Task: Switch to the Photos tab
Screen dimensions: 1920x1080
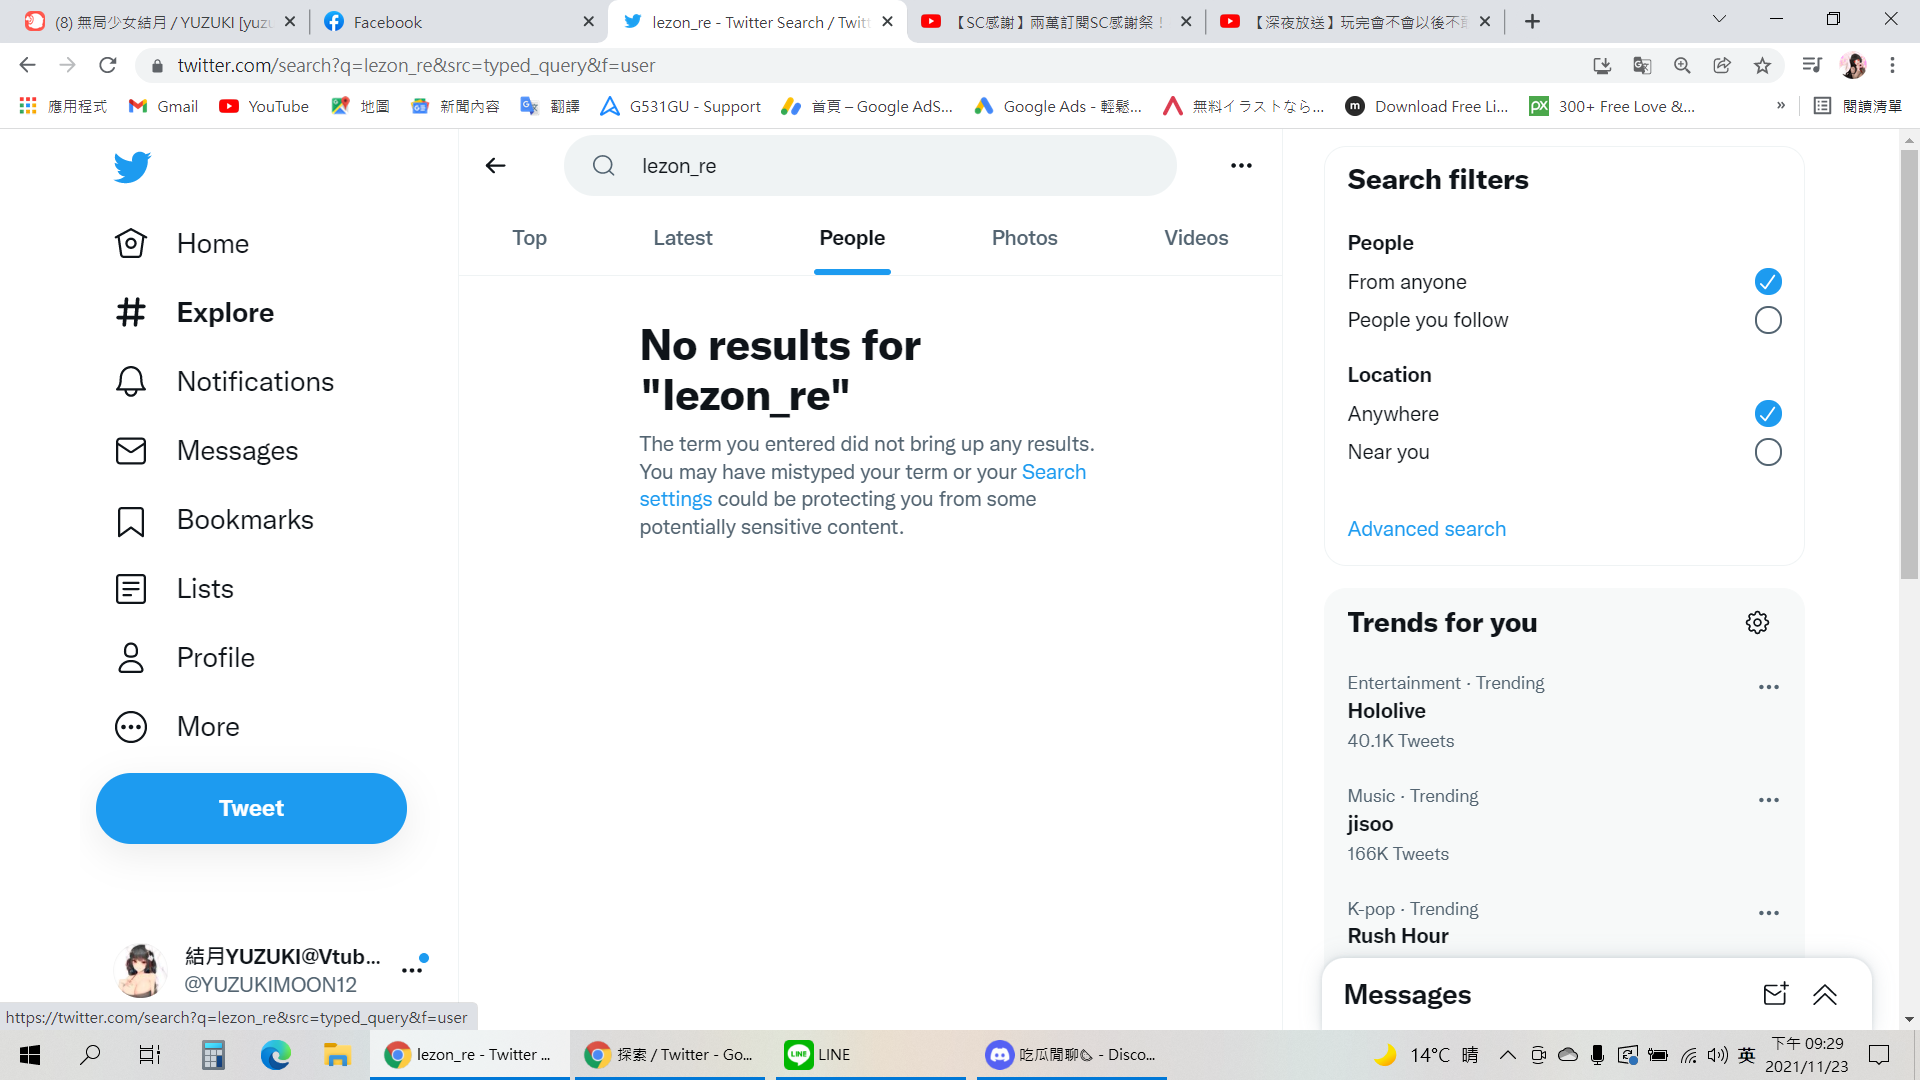Action: (x=1025, y=238)
